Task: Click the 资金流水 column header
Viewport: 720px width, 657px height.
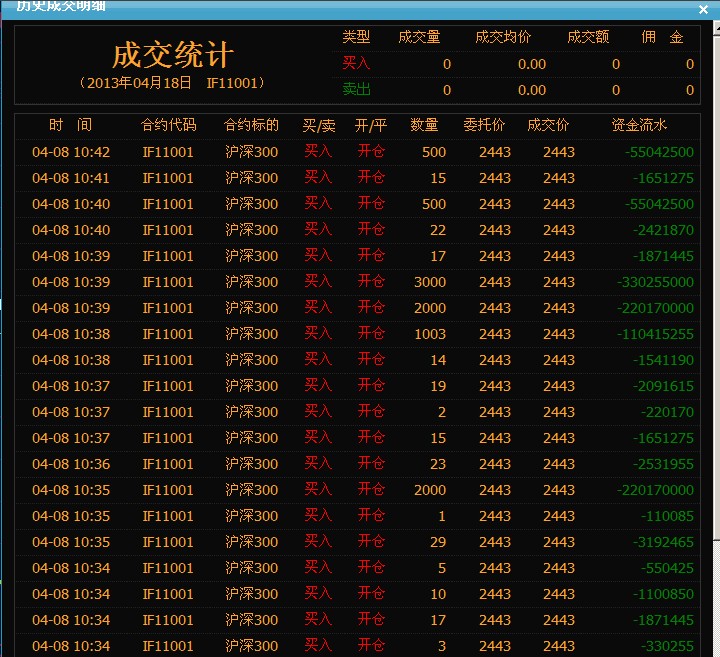Action: [x=639, y=126]
